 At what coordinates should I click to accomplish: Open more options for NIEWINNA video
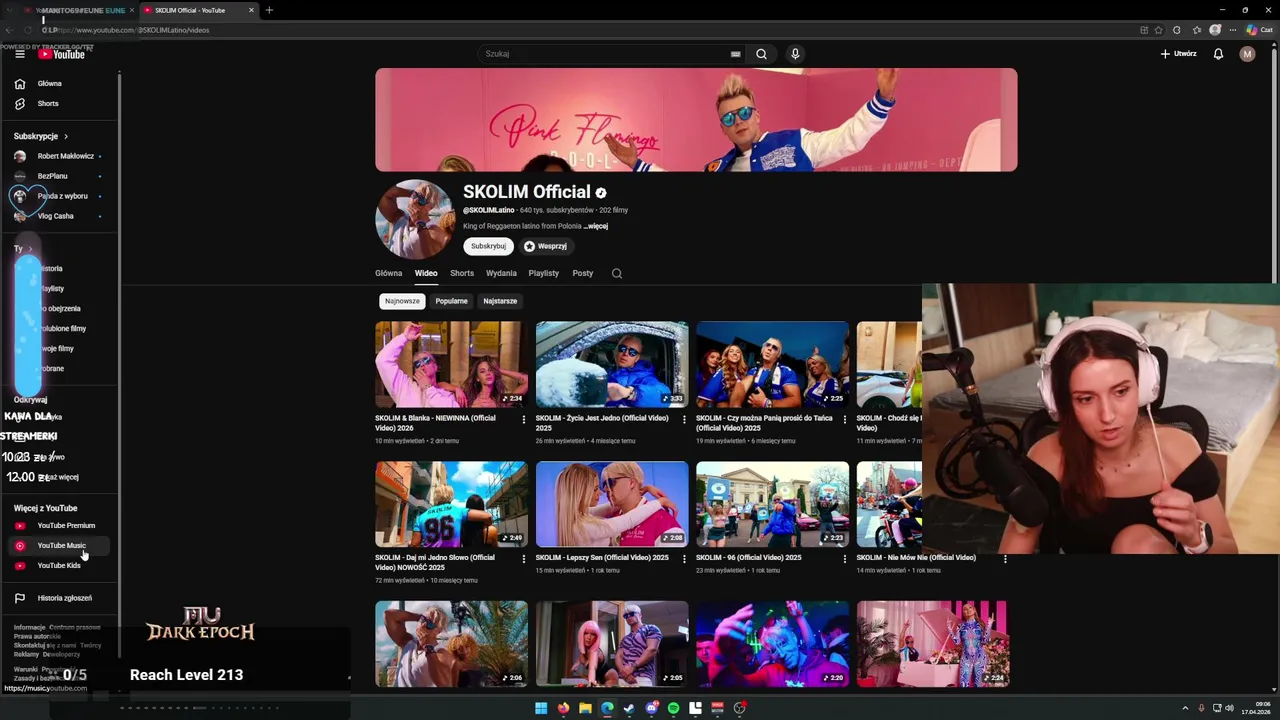[523, 420]
